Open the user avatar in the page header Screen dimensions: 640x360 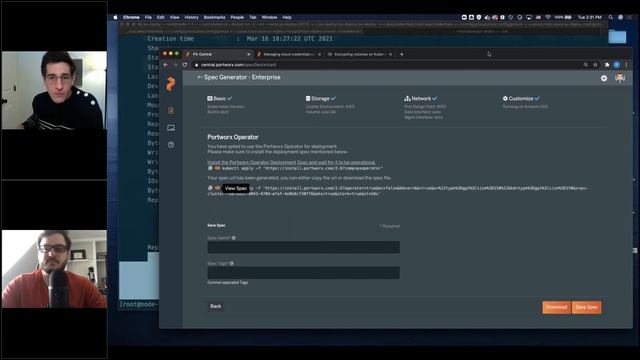[x=620, y=78]
